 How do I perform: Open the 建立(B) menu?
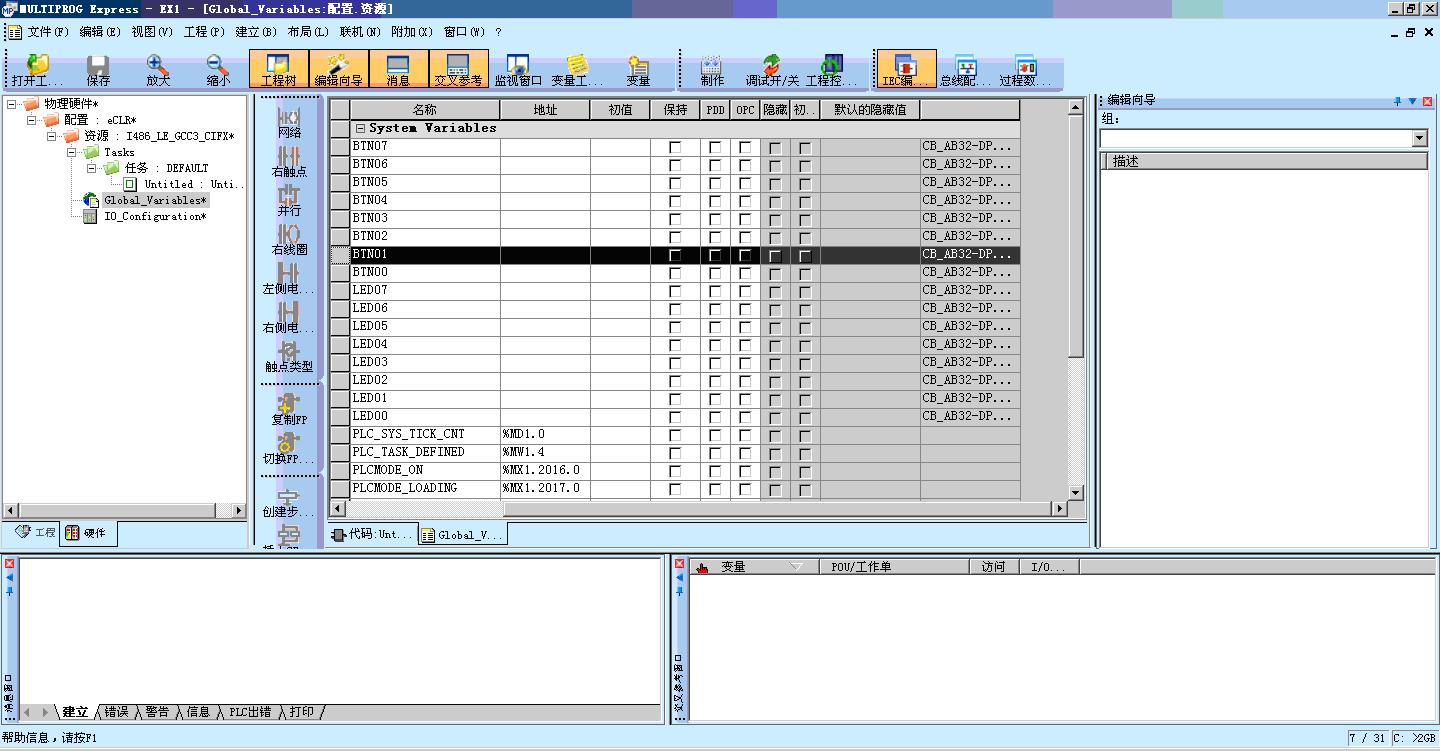click(256, 32)
